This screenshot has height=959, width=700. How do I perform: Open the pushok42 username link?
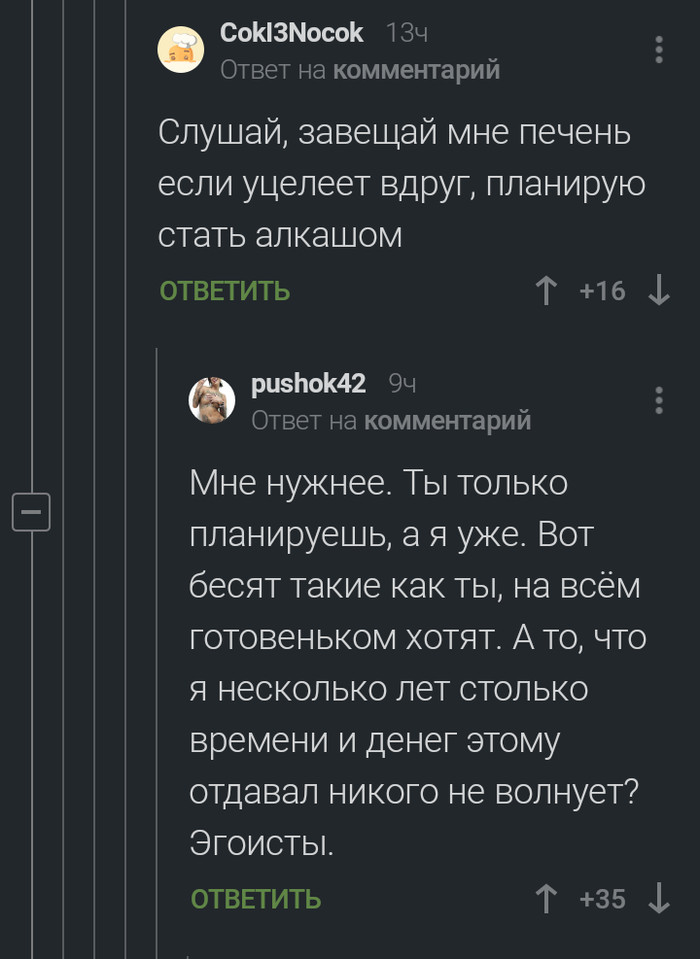[x=308, y=384]
